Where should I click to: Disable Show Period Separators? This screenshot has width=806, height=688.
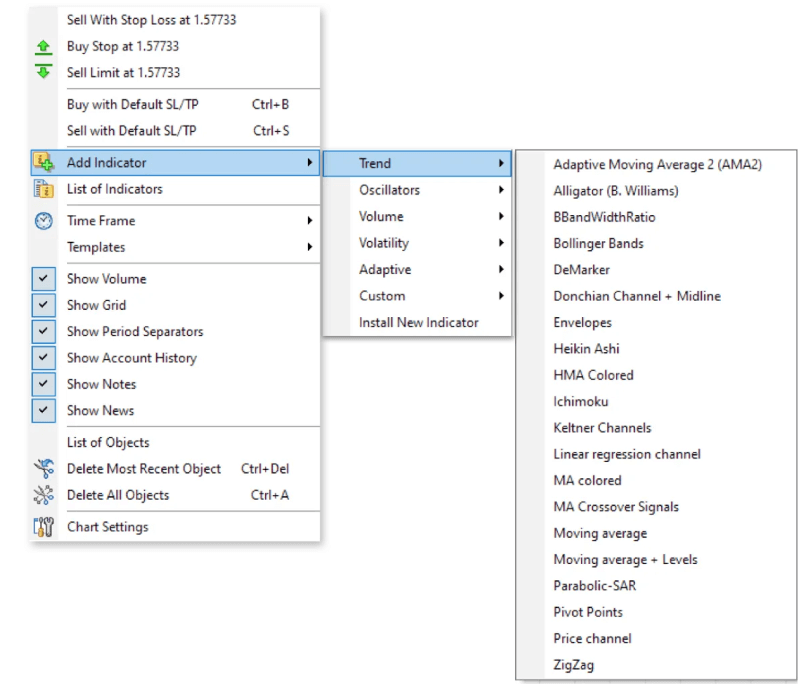click(x=43, y=331)
